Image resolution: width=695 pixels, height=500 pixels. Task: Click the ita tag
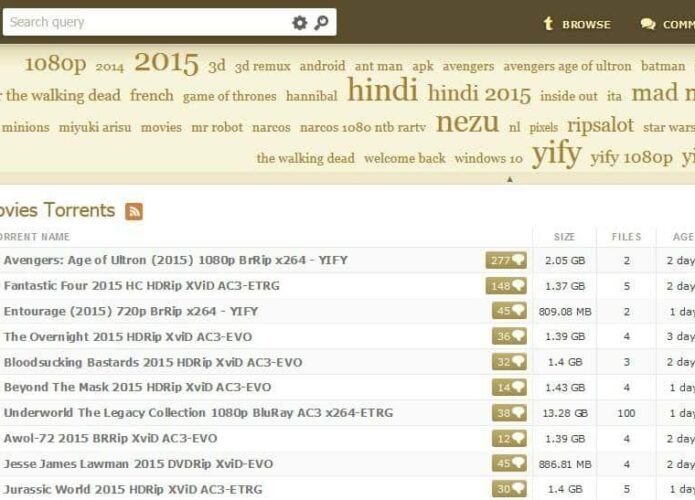pyautogui.click(x=614, y=96)
